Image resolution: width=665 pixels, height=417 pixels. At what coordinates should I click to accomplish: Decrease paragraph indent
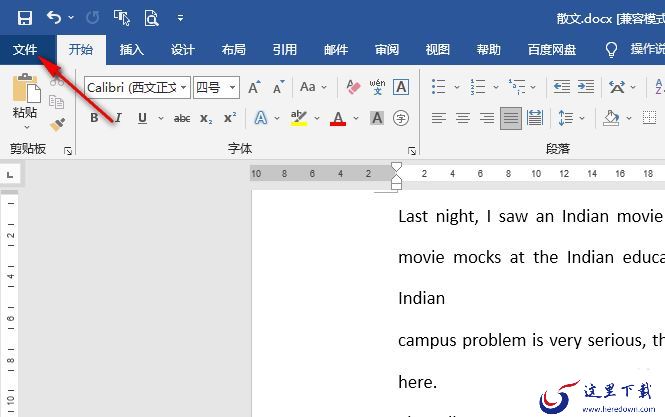click(562, 87)
